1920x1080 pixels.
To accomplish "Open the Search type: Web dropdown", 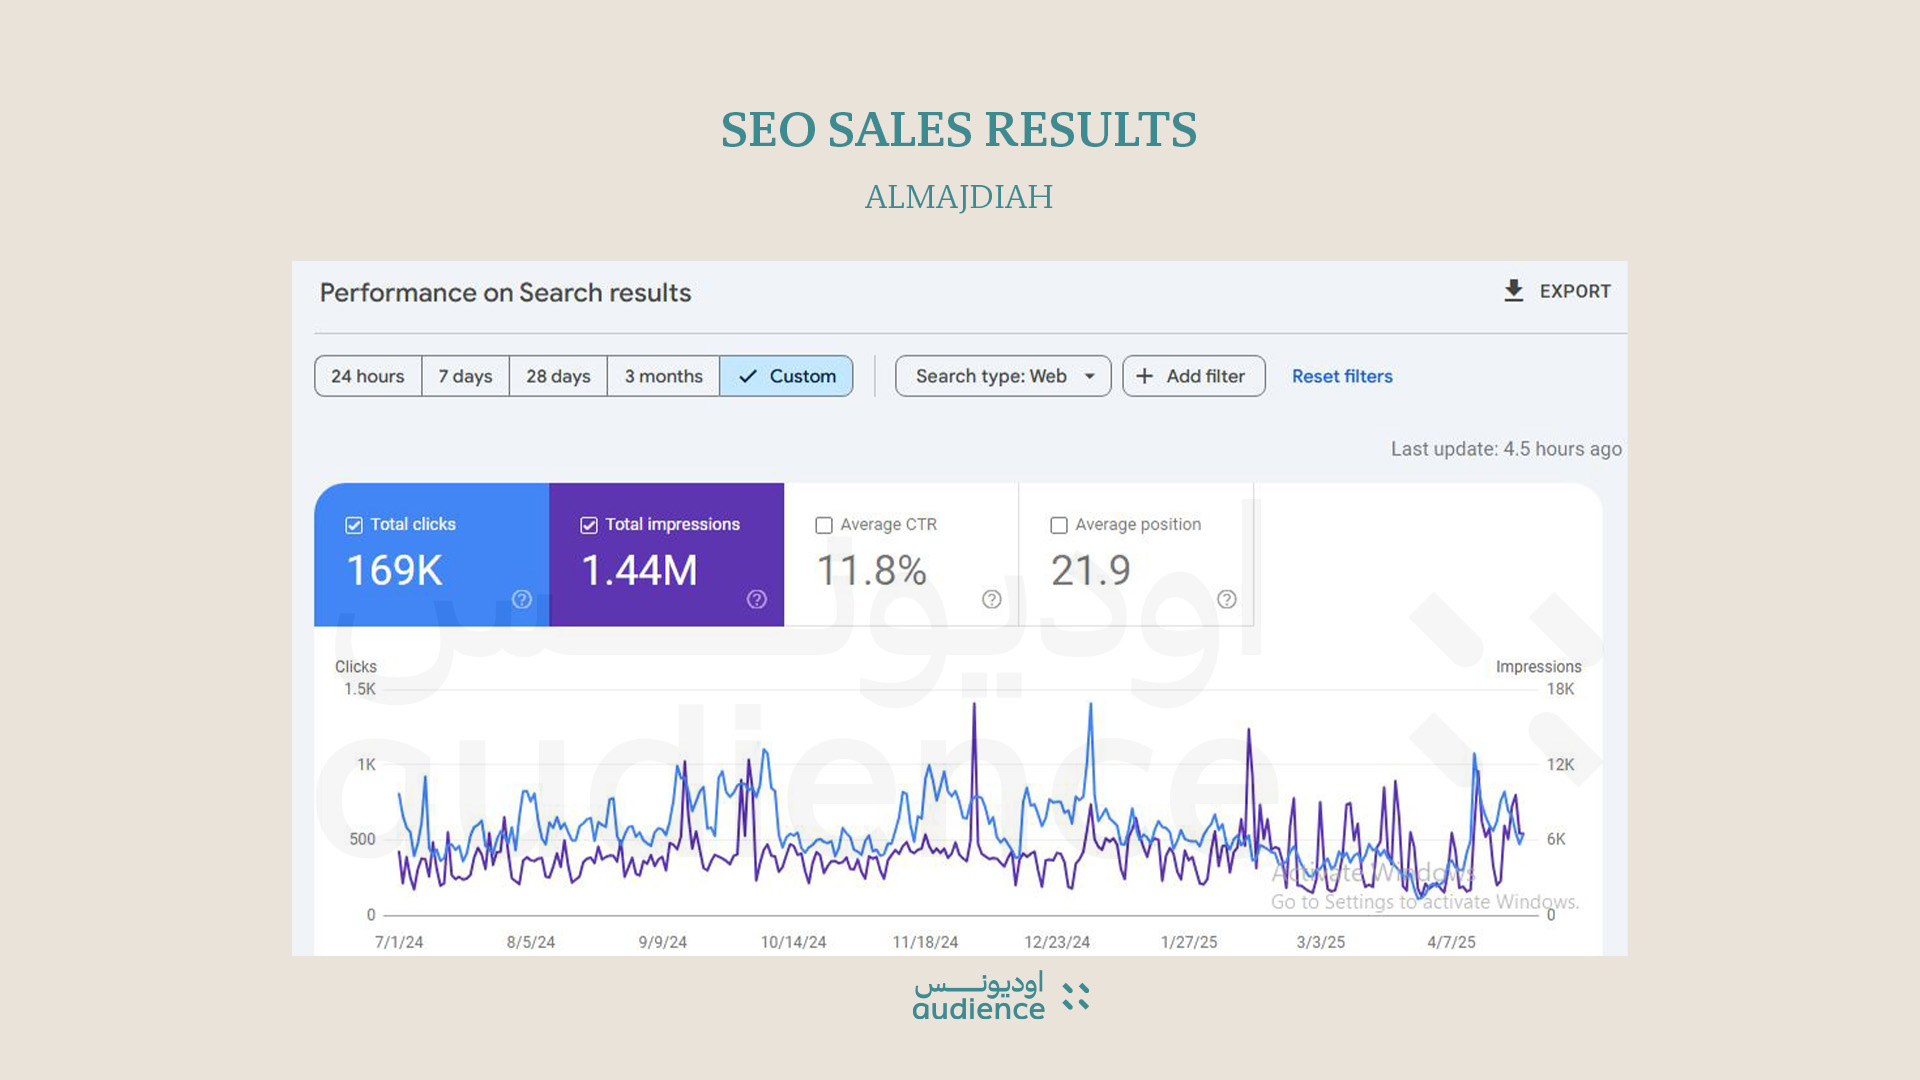I will coord(991,376).
